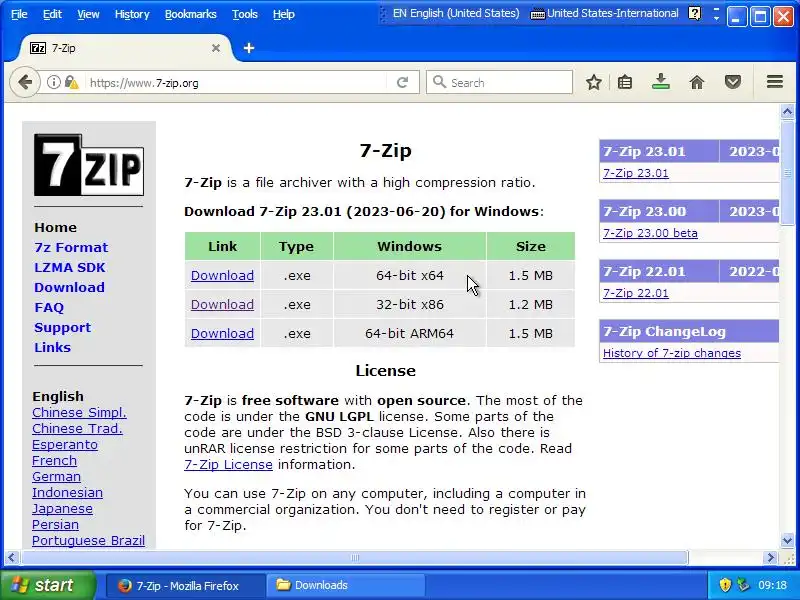
Task: Go to home page with house icon
Action: (697, 82)
